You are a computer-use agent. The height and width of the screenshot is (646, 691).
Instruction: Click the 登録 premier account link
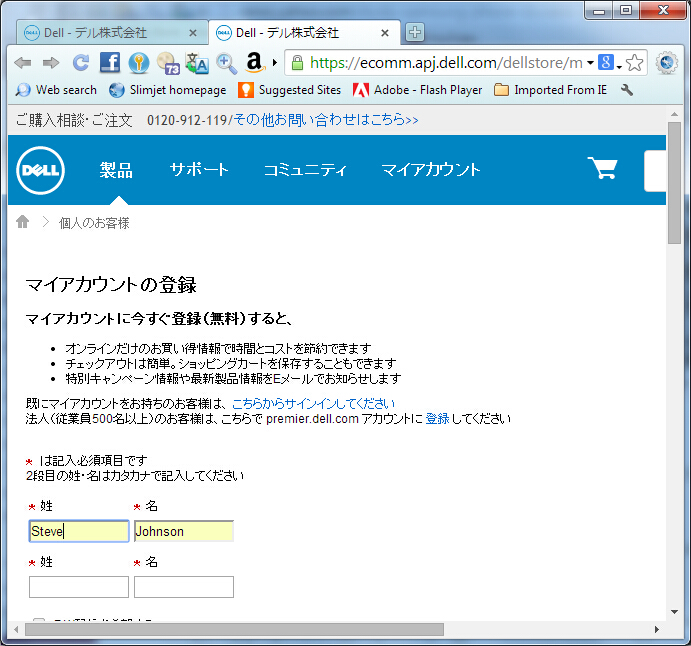coord(437,419)
